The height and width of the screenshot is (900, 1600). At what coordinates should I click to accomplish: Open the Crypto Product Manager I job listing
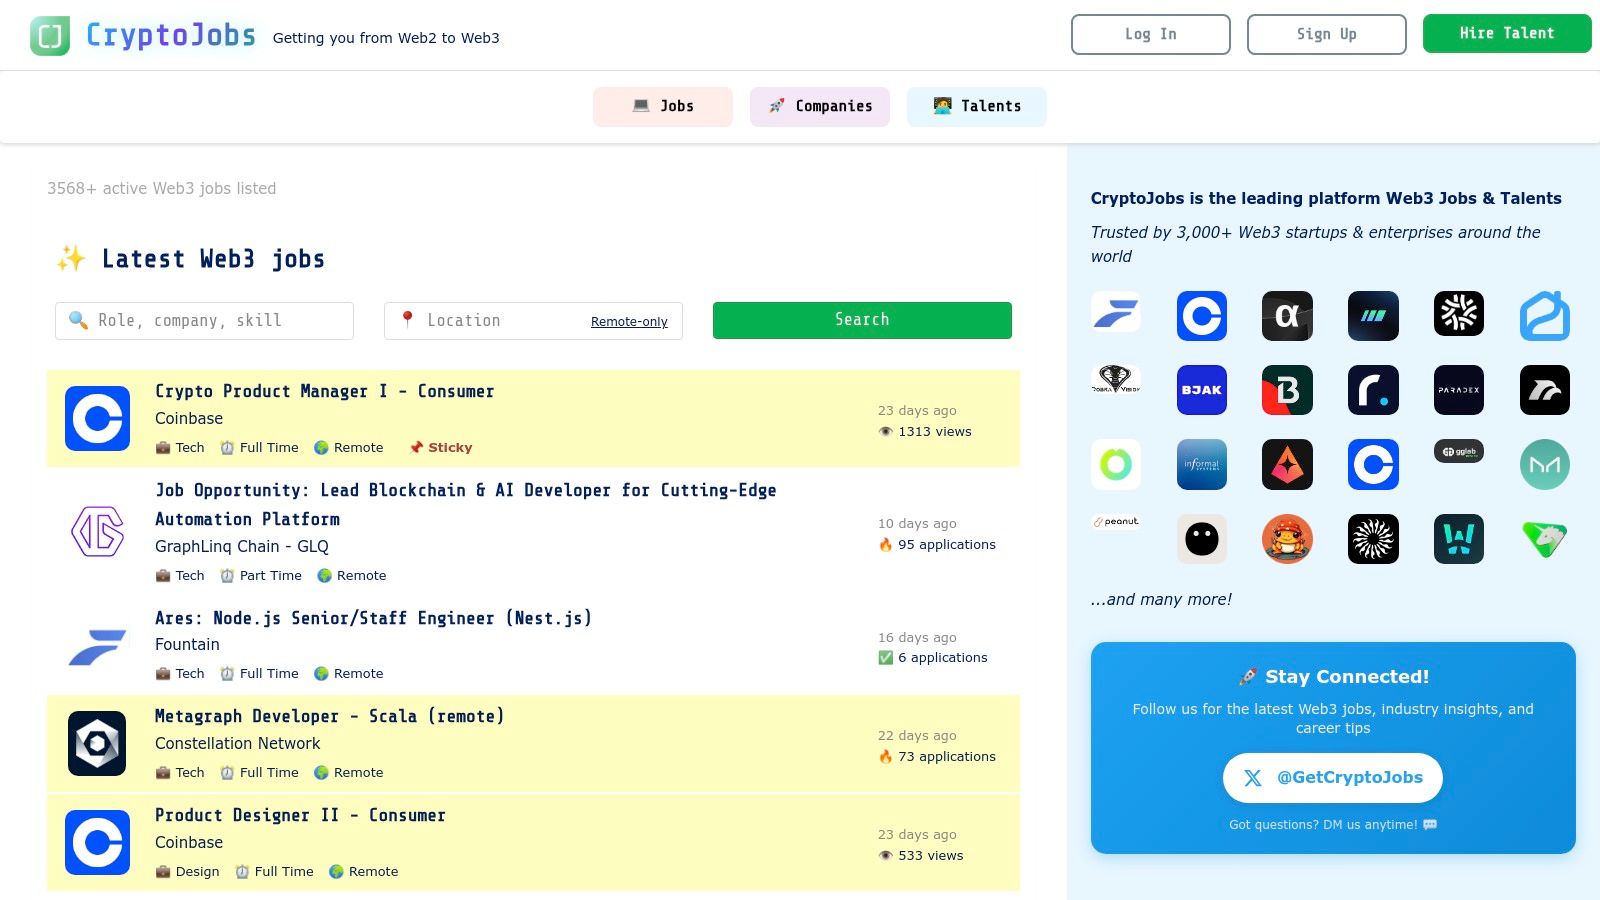pos(325,391)
